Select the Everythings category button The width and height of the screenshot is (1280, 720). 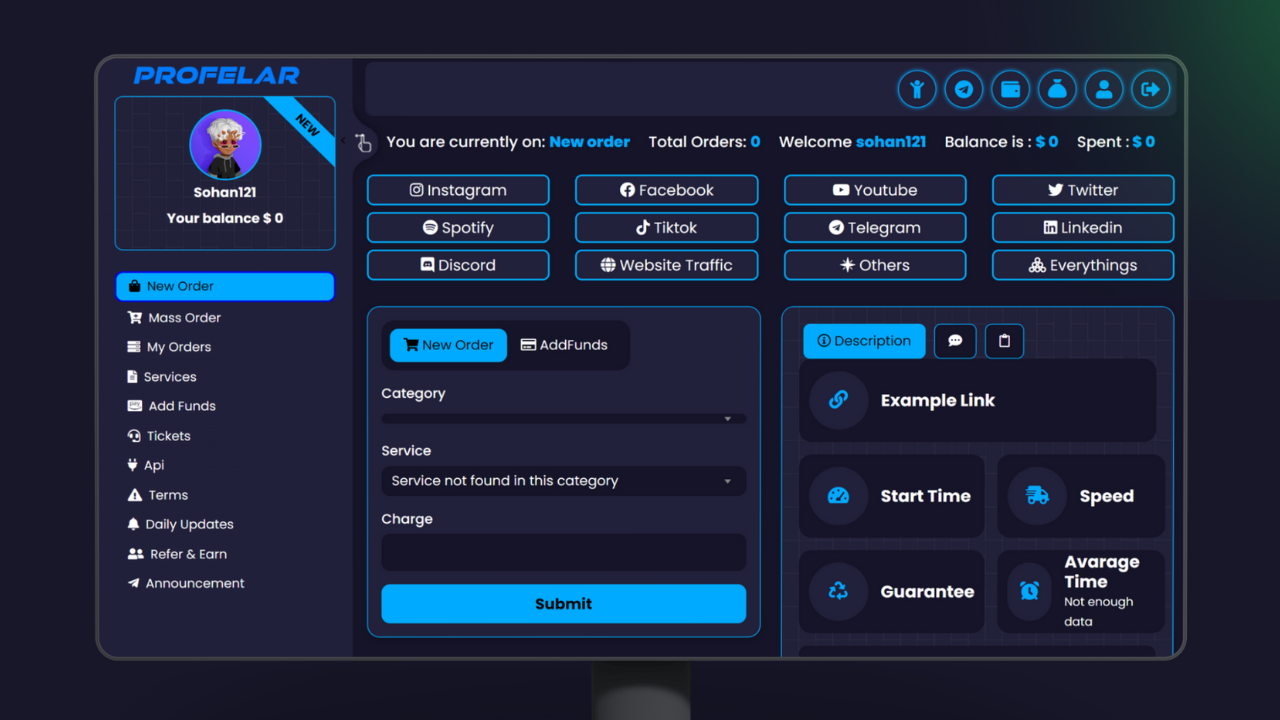(x=1083, y=265)
